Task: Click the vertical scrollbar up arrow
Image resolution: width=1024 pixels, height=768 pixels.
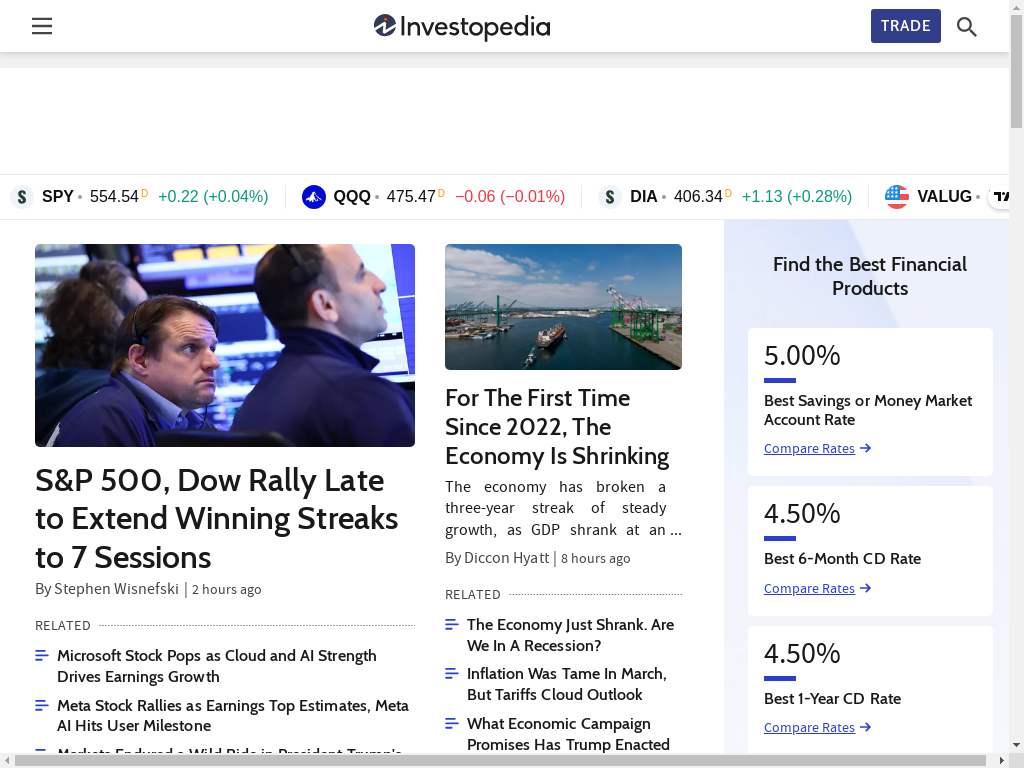Action: point(1016,7)
